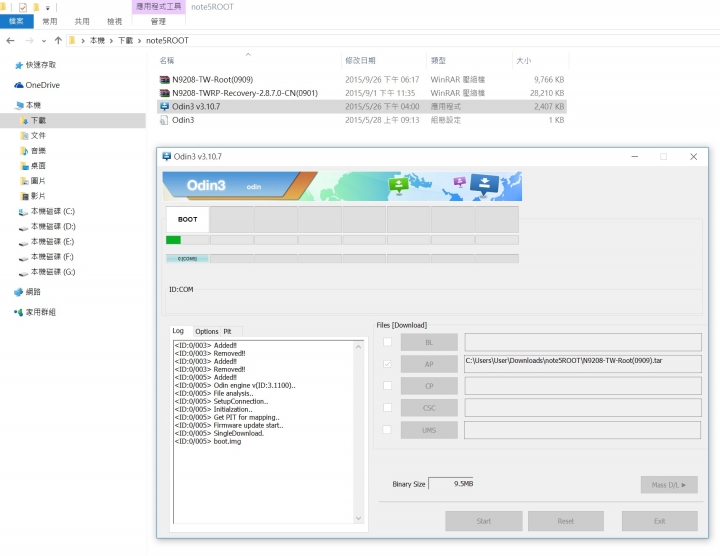Image resolution: width=720 pixels, height=556 pixels.
Task: Open the N9208-TW-Root(0909) archive icon
Action: [x=164, y=79]
